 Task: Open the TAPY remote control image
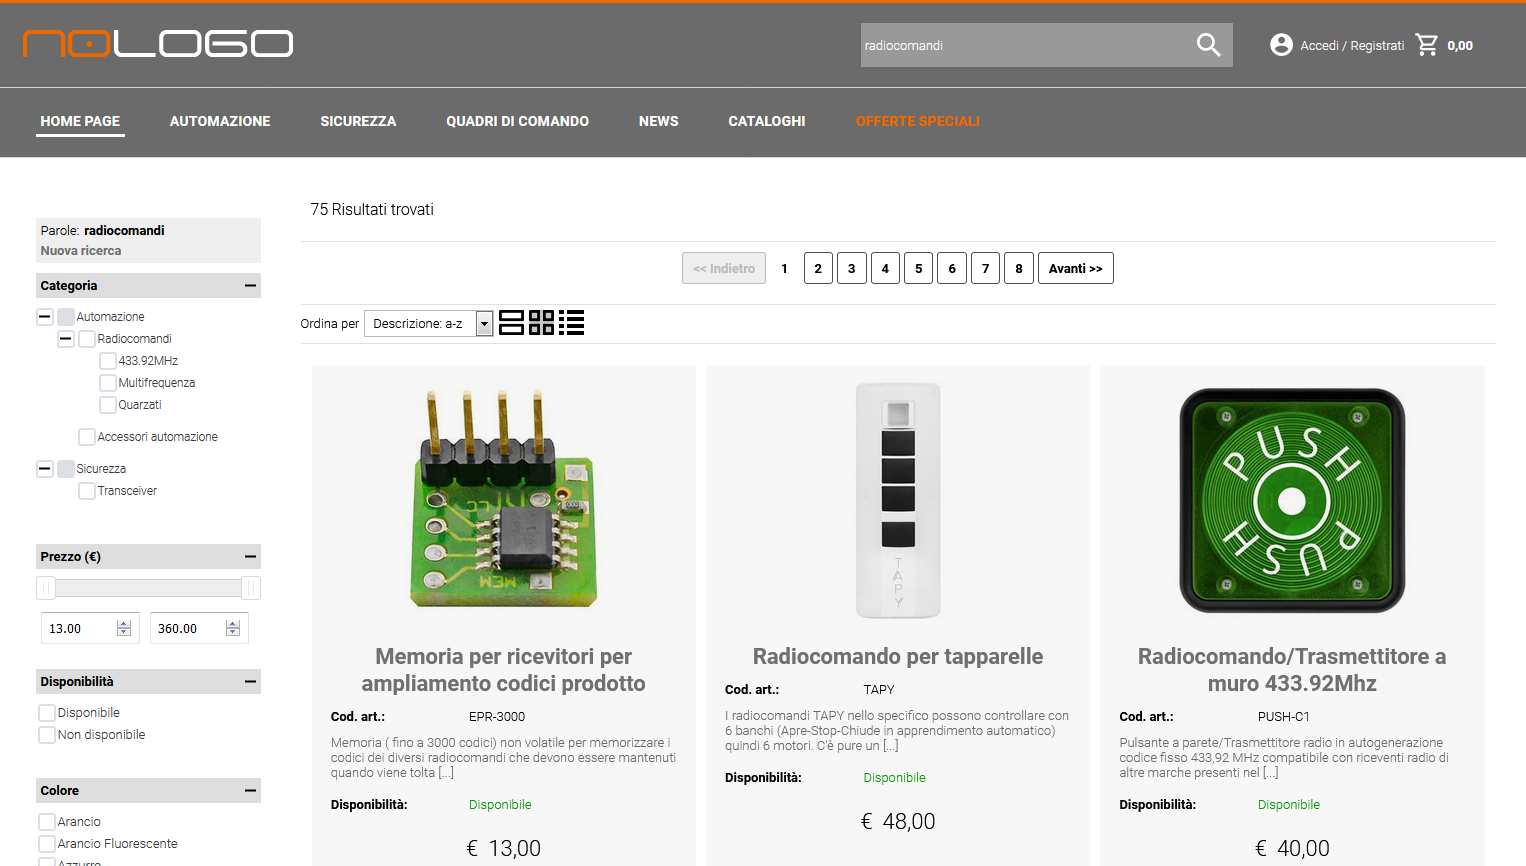(x=898, y=499)
